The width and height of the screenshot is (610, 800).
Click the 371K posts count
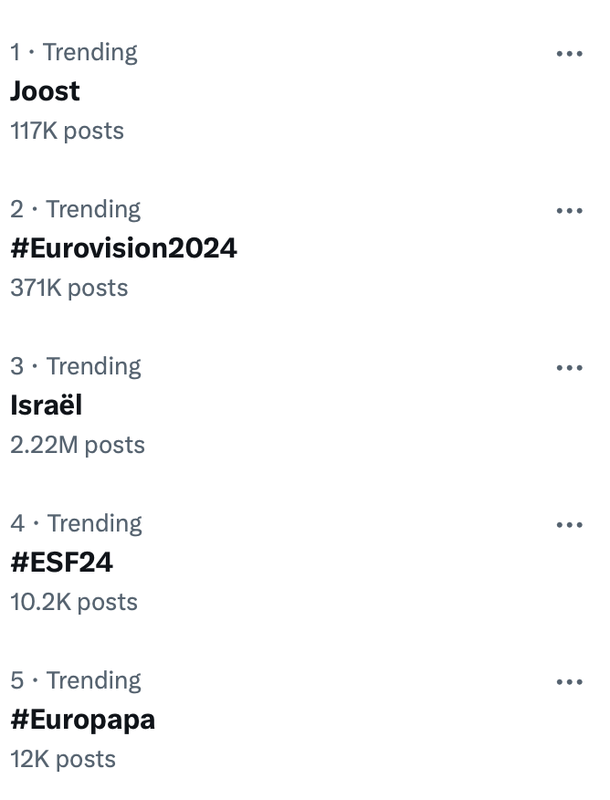tap(69, 288)
